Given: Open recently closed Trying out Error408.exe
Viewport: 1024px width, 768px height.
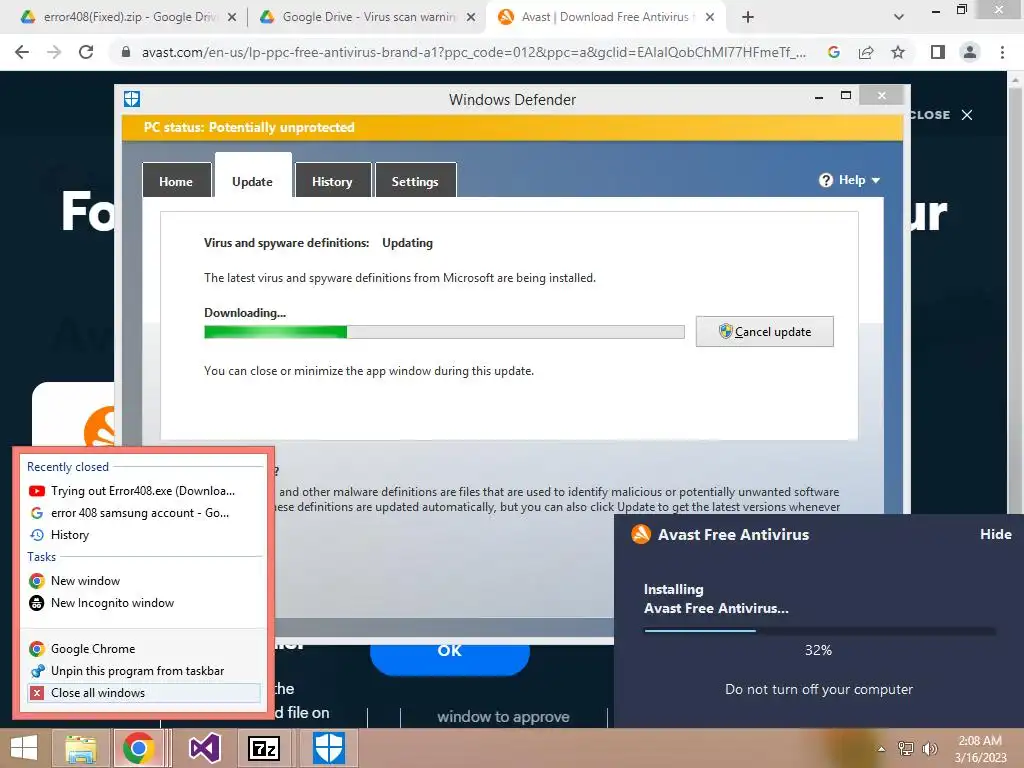Looking at the screenshot, I should click(x=144, y=490).
